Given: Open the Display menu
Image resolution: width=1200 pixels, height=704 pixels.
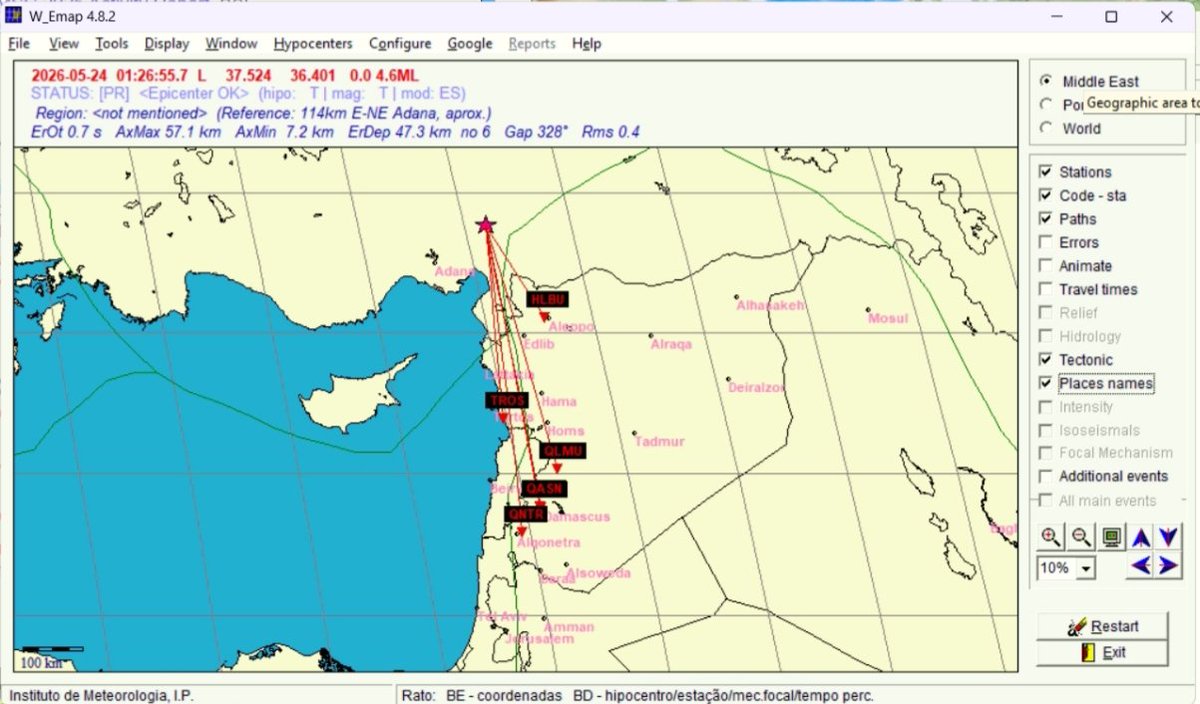Looking at the screenshot, I should coord(166,44).
